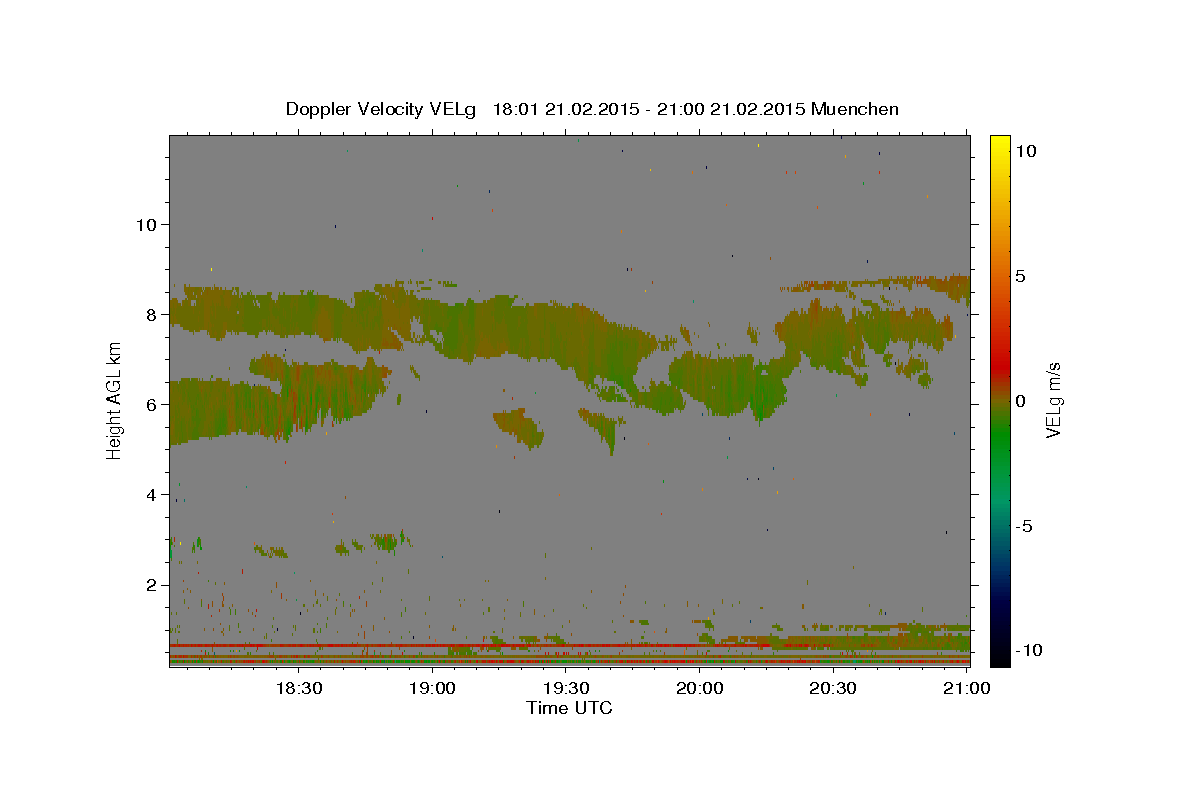Click the height axis label 10

(146, 224)
